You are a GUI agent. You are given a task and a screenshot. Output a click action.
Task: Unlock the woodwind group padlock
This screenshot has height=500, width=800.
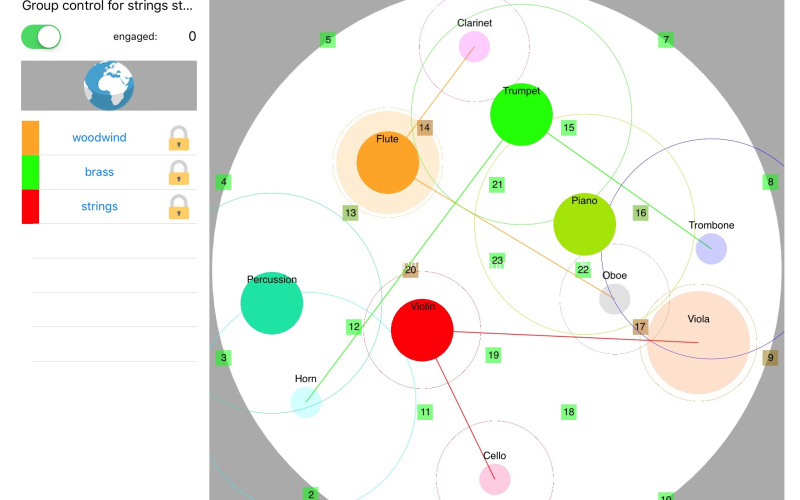coord(179,138)
